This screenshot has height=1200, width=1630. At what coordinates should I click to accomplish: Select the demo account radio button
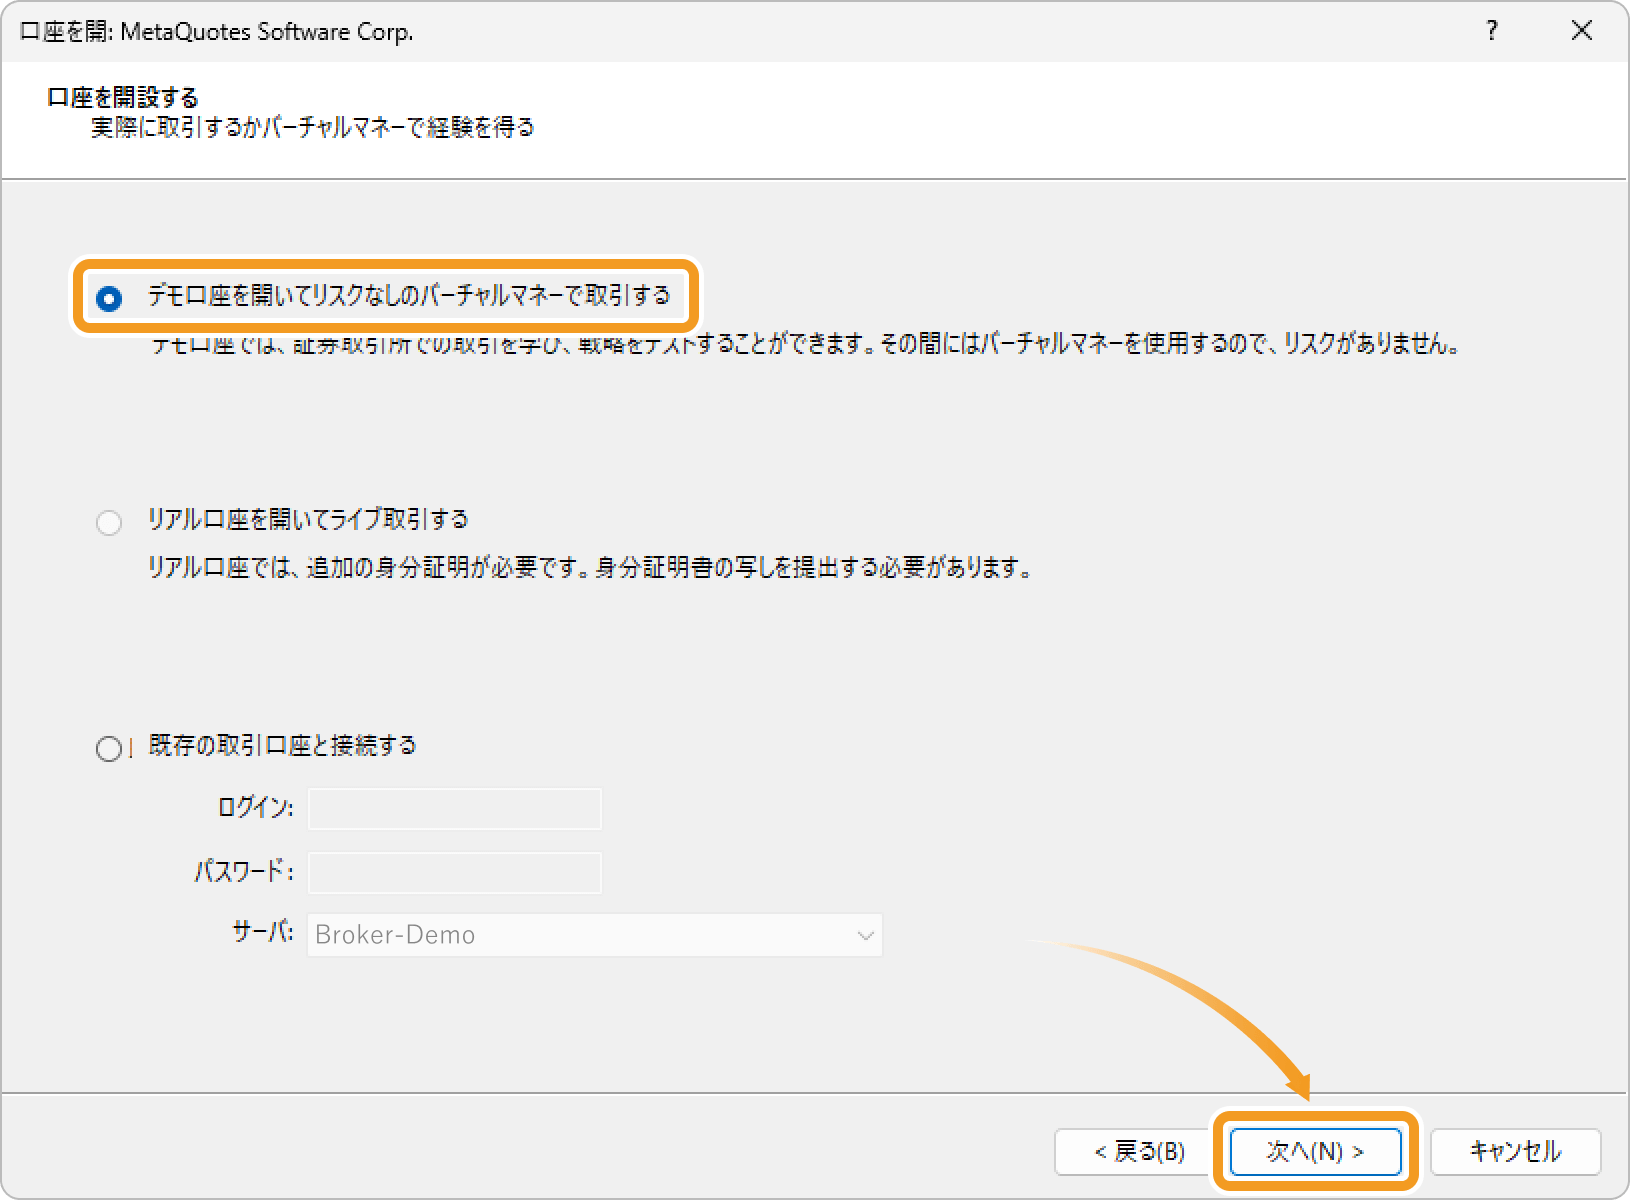tap(109, 298)
